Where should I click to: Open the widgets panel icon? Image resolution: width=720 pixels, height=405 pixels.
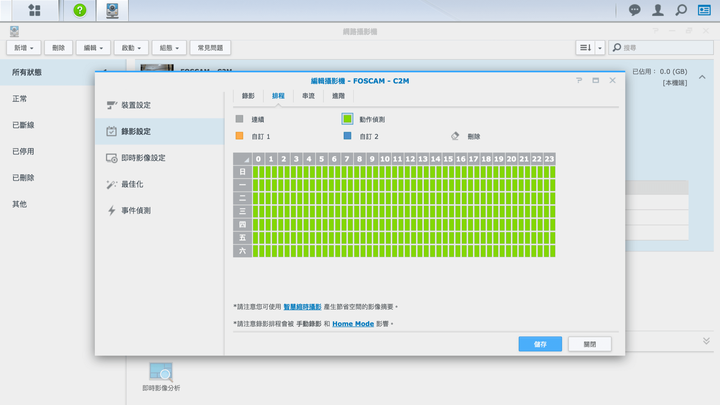coord(704,10)
